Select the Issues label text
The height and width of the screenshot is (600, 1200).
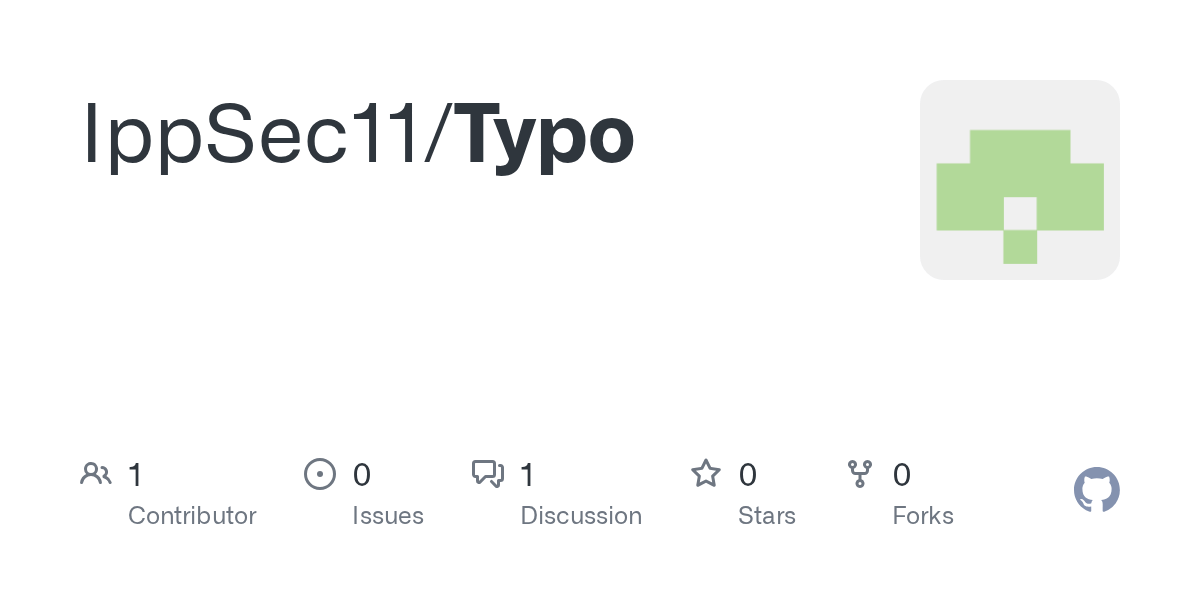388,516
